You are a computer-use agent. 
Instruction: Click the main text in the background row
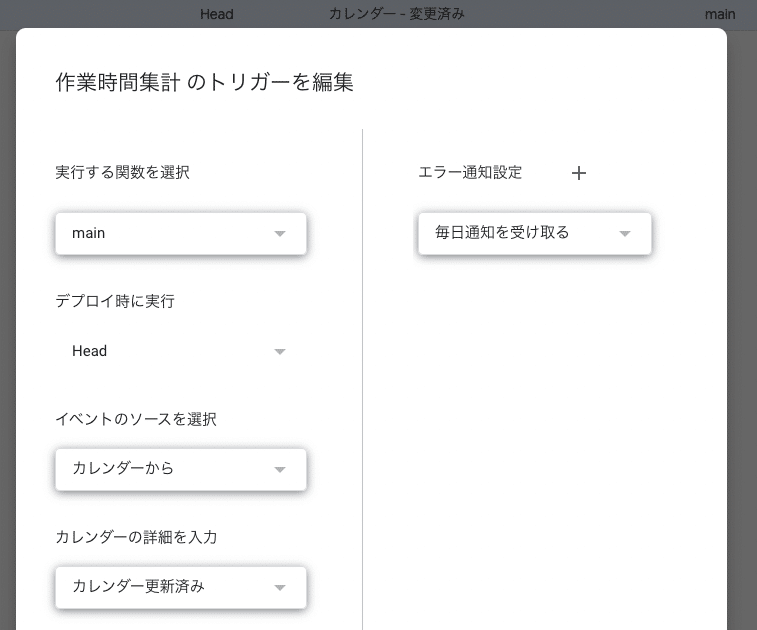pyautogui.click(x=720, y=14)
